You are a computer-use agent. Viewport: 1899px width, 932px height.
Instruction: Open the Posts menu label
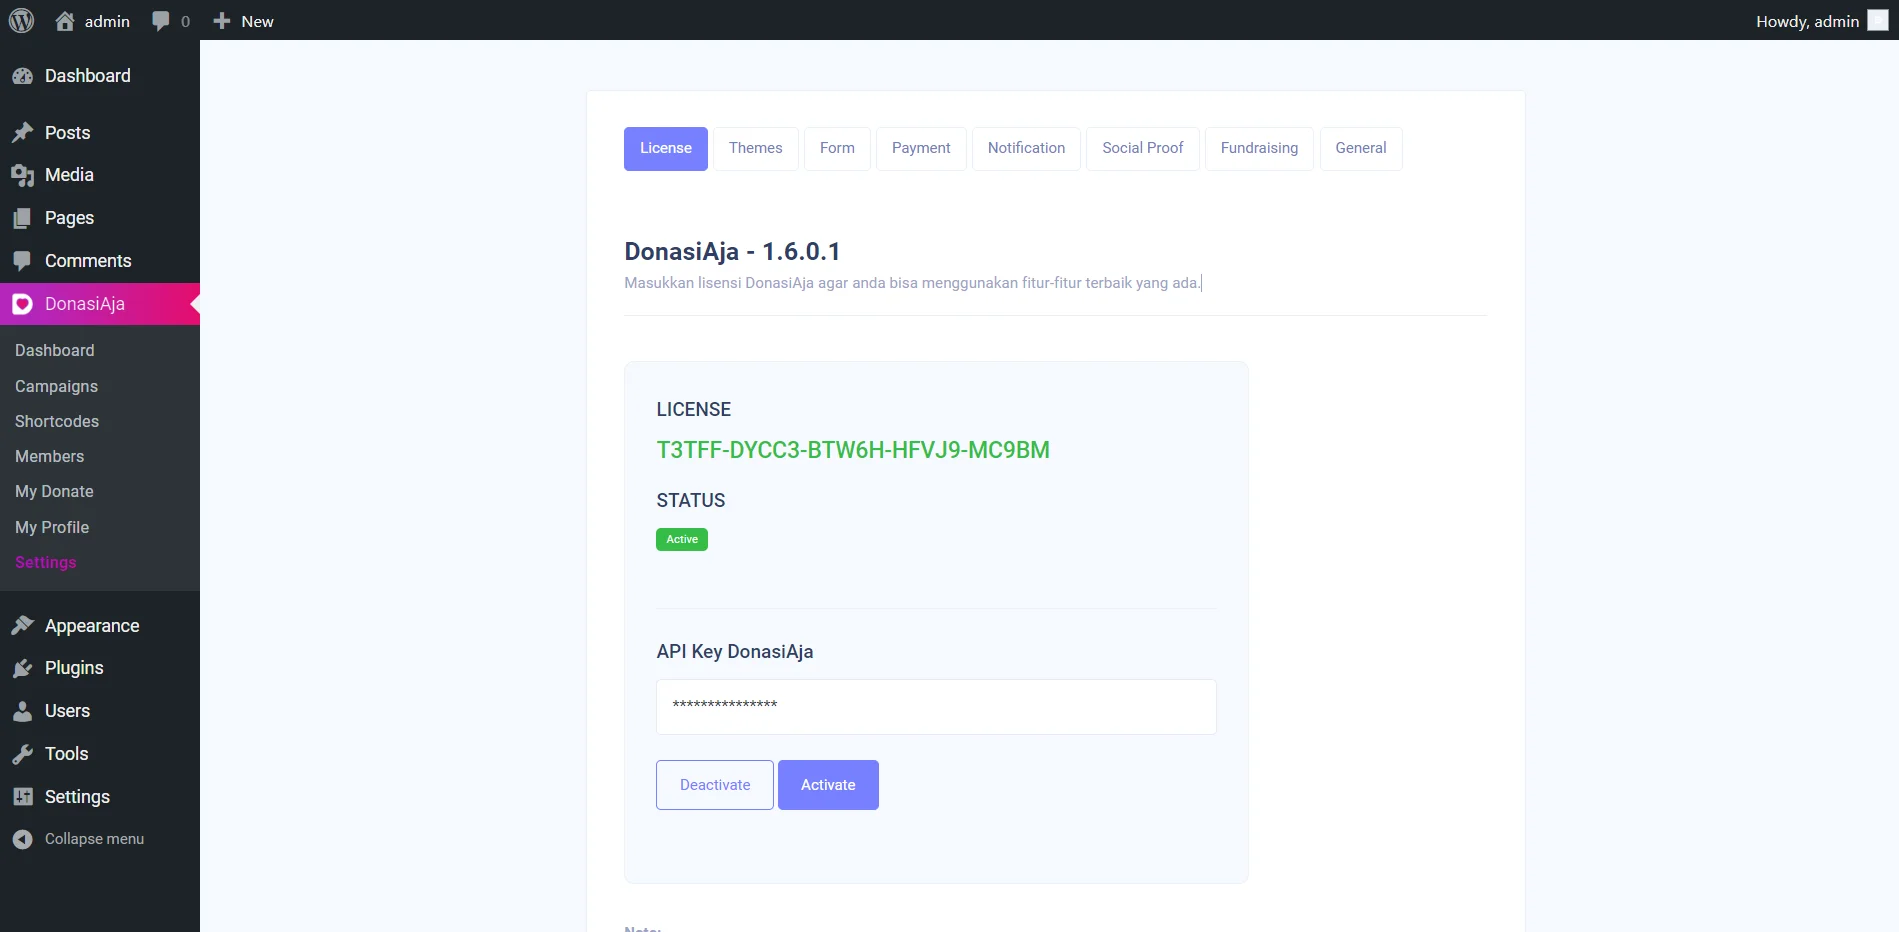point(67,133)
